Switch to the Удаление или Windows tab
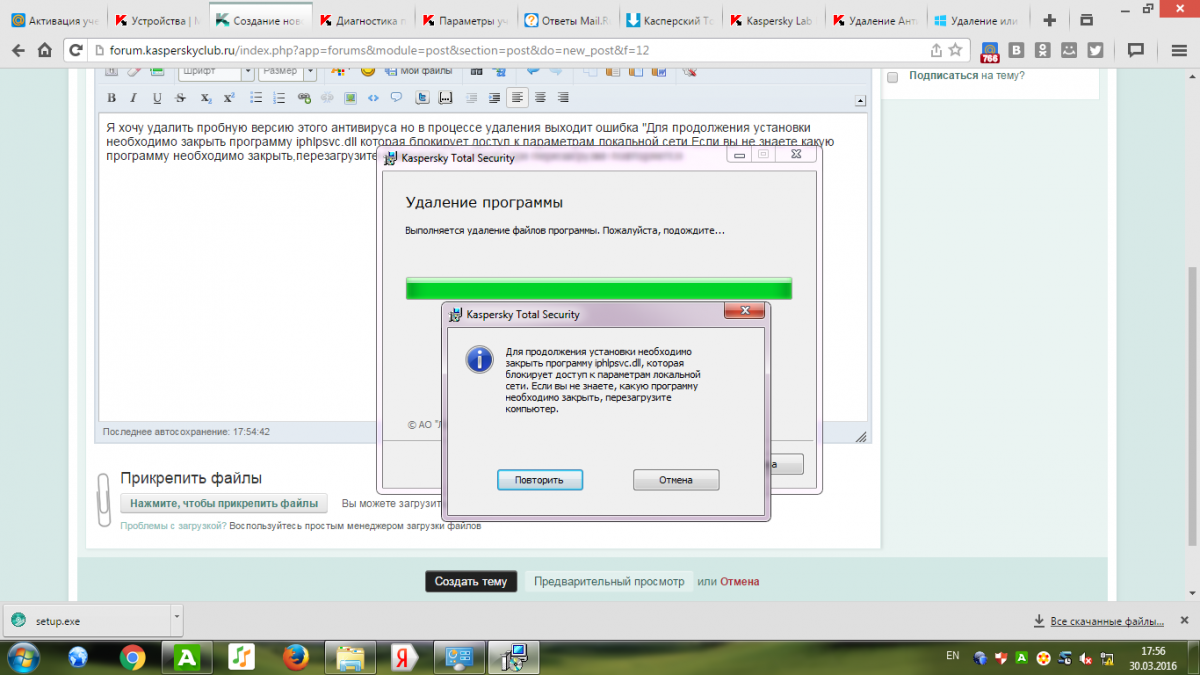 coord(977,20)
